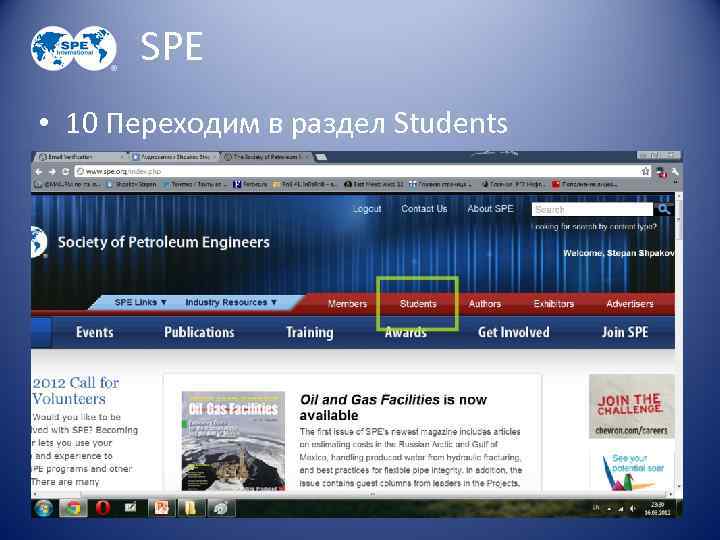Image resolution: width=720 pixels, height=540 pixels.
Task: Switch to the Email Verification tab
Action: click(x=82, y=157)
